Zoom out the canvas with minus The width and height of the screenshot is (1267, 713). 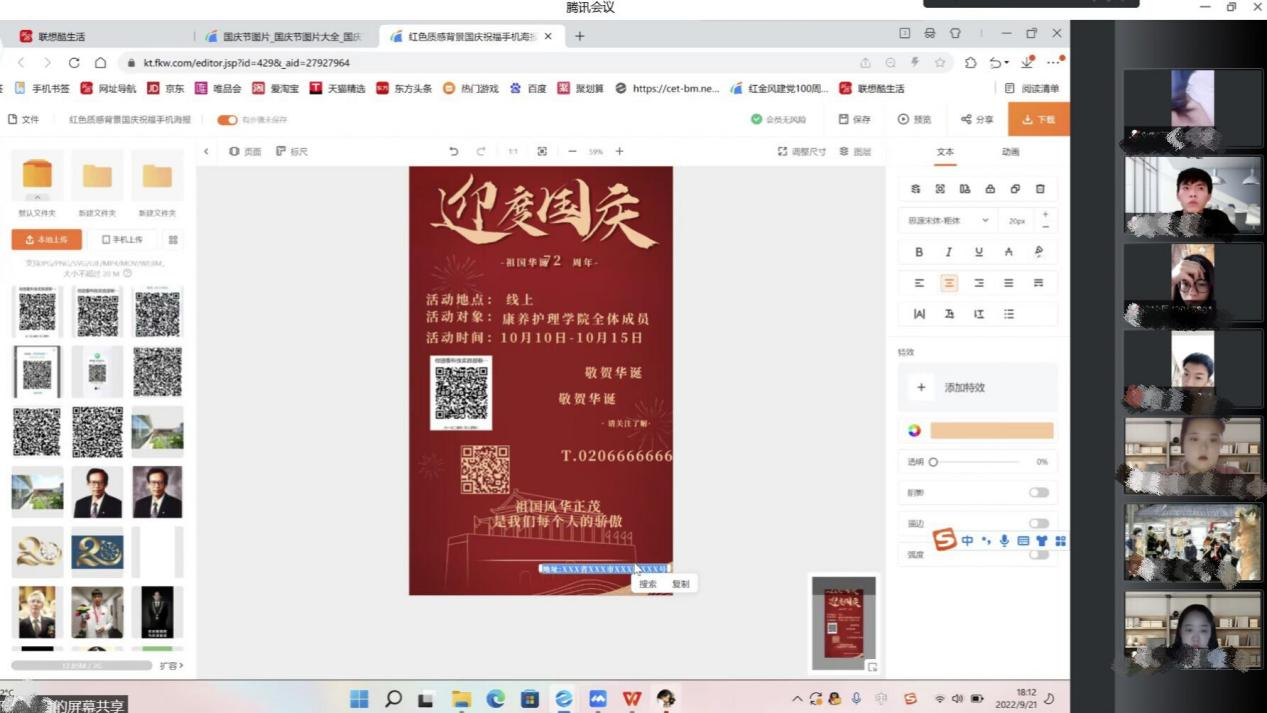(x=572, y=151)
